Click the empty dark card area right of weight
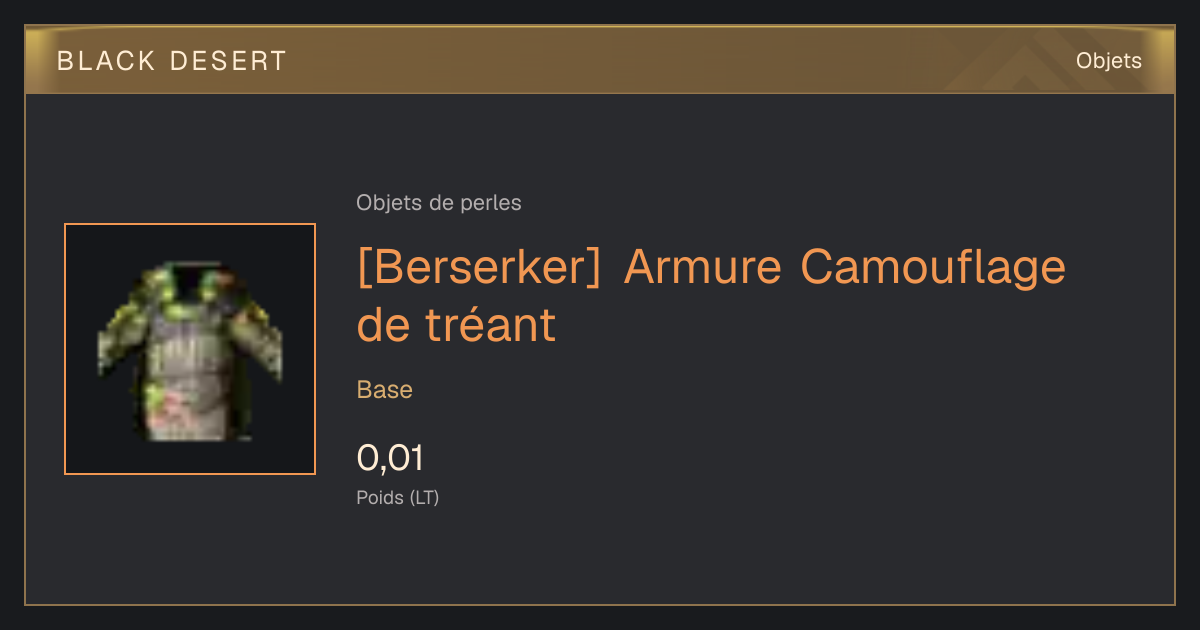This screenshot has width=1200, height=630. click(800, 470)
